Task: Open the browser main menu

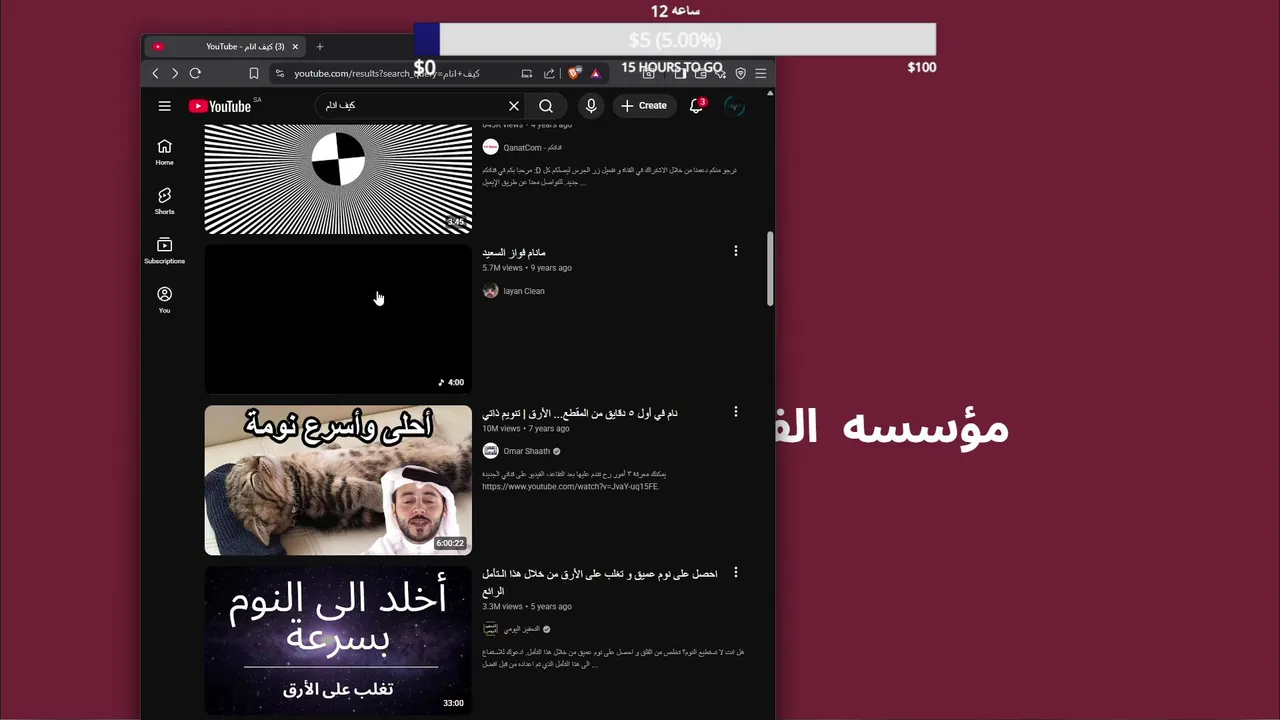Action: 761,73
